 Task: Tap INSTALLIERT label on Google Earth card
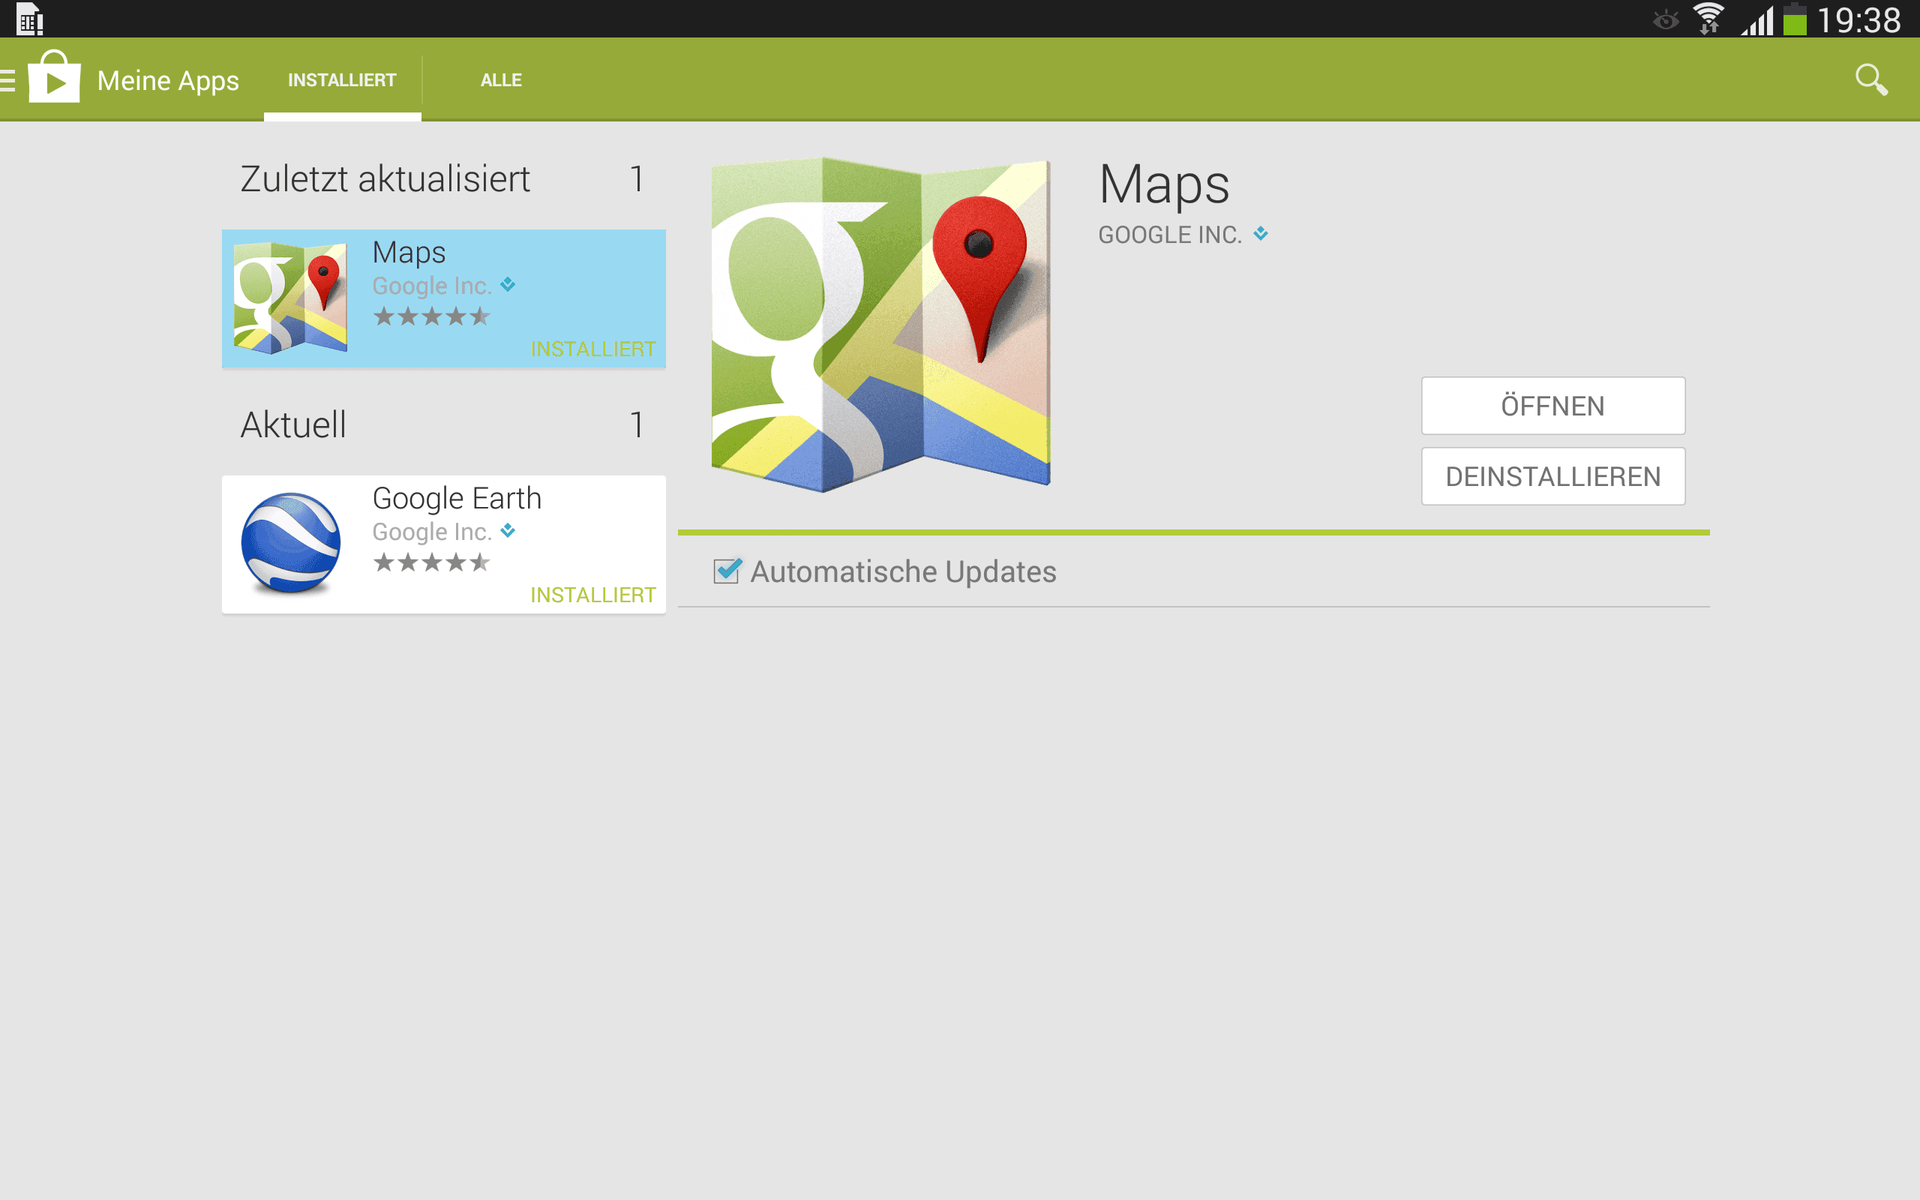(x=593, y=595)
